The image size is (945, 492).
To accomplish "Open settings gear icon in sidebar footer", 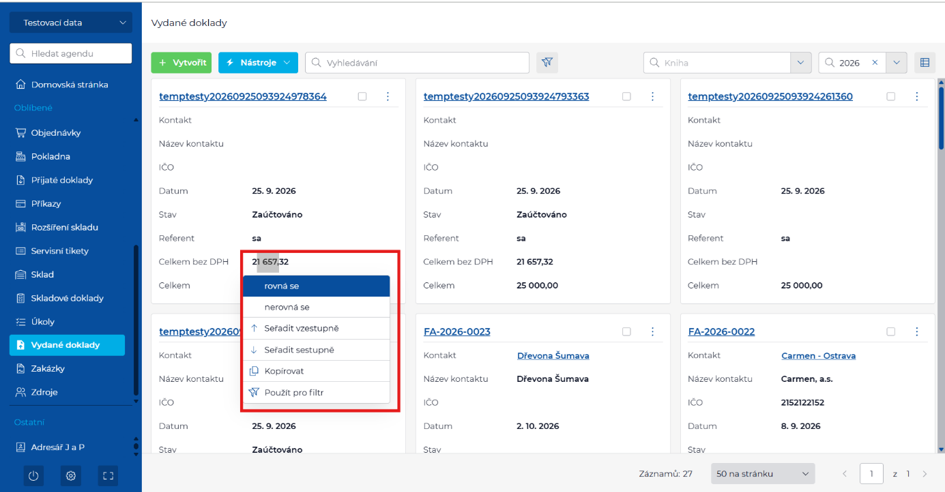I will tap(71, 476).
